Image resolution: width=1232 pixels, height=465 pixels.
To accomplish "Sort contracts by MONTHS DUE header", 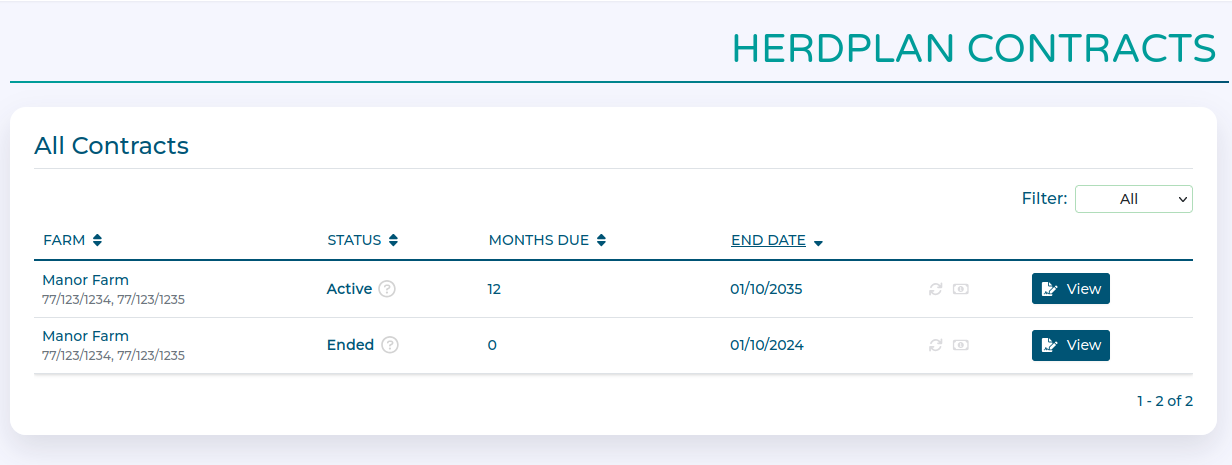I will pos(538,240).
